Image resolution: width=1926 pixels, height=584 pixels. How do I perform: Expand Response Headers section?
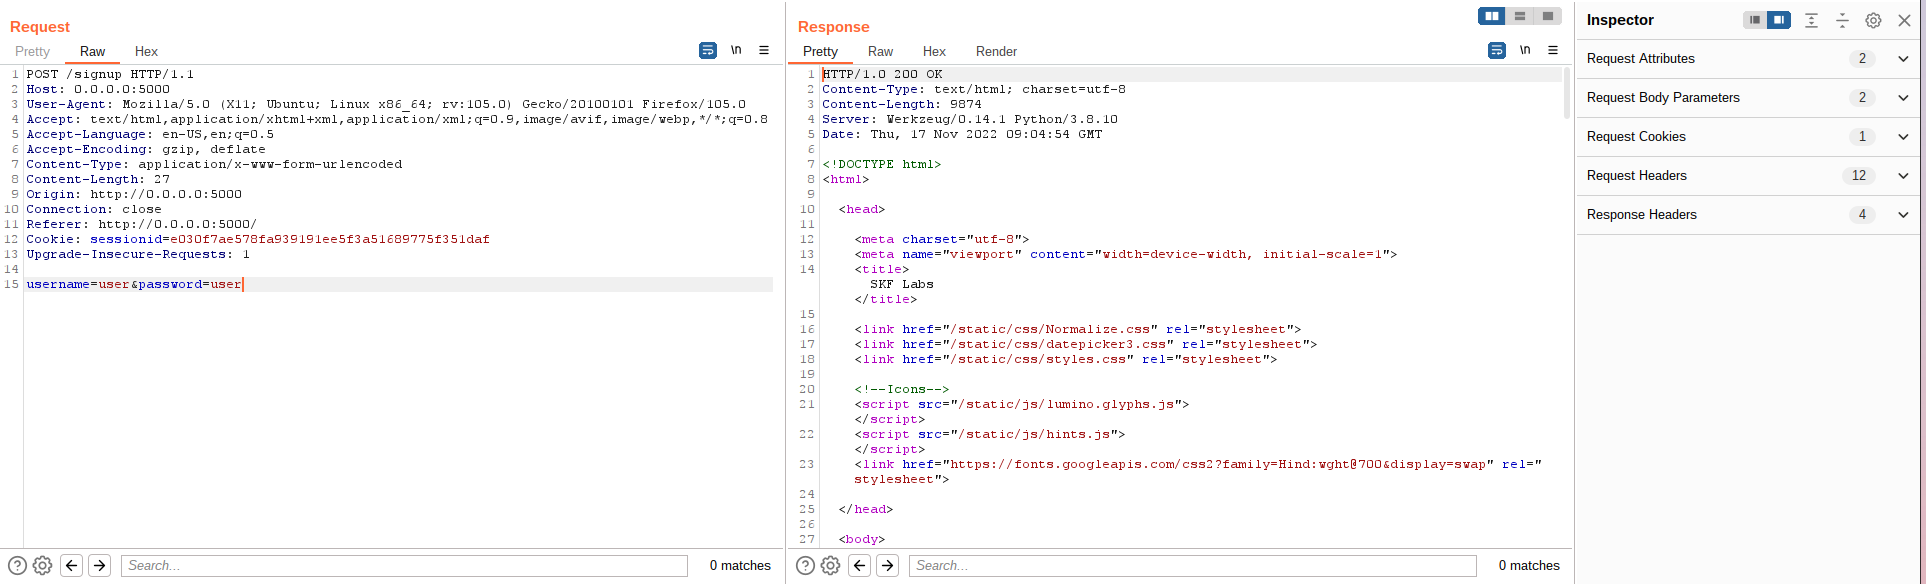click(x=1903, y=215)
